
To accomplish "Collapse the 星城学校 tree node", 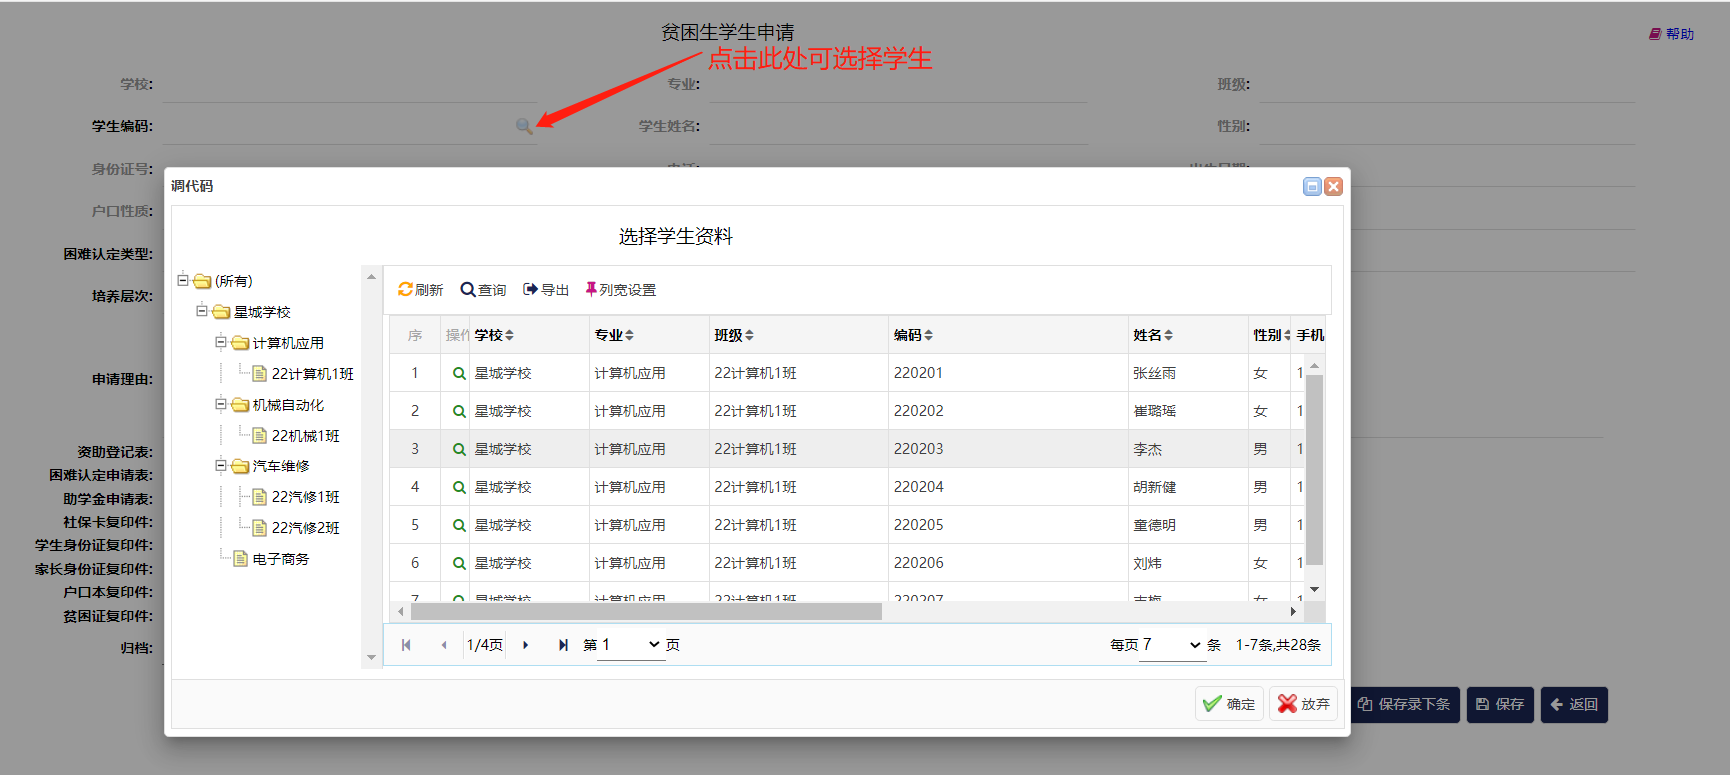I will click(x=202, y=312).
